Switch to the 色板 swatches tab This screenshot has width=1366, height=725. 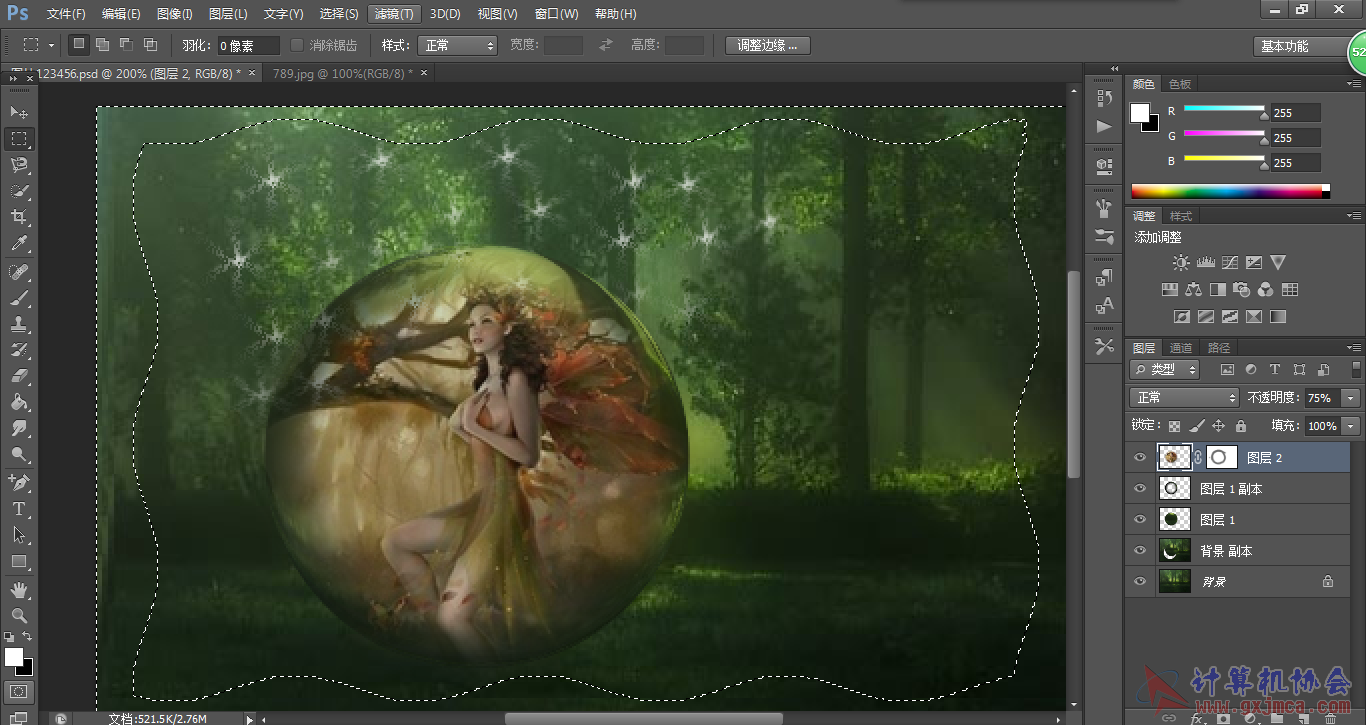click(1180, 84)
